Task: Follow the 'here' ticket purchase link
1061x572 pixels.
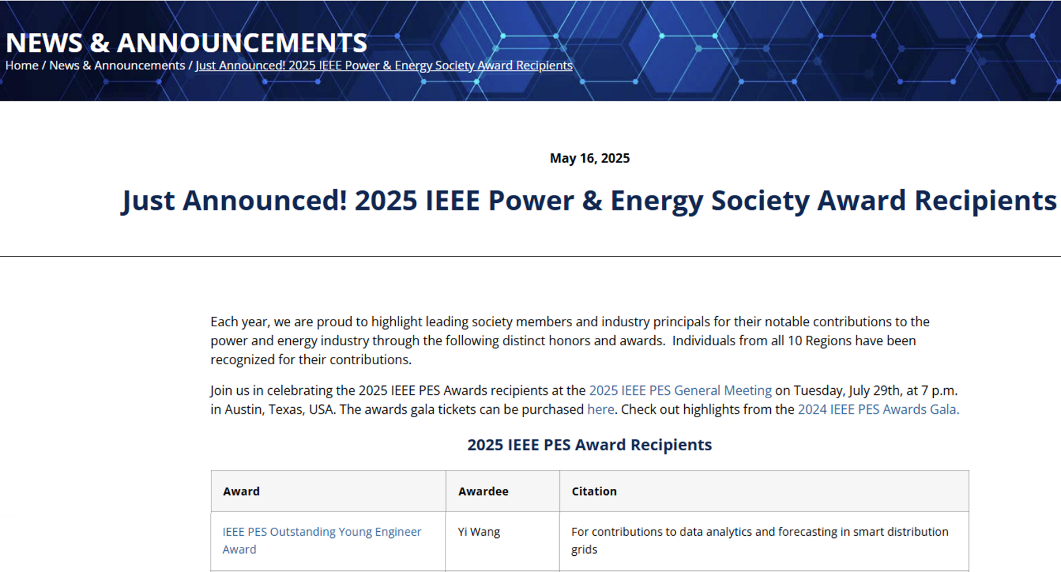Action: [x=600, y=410]
